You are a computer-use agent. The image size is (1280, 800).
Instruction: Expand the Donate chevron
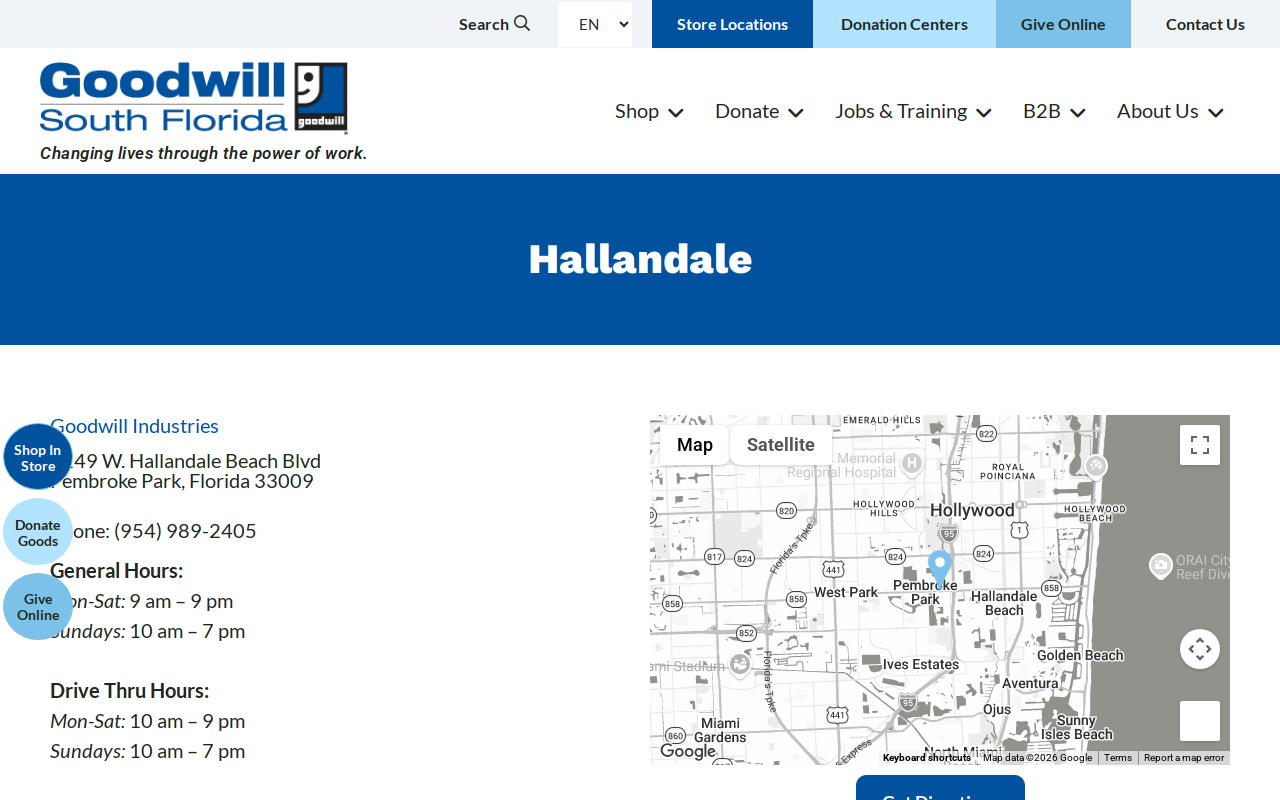pos(796,113)
